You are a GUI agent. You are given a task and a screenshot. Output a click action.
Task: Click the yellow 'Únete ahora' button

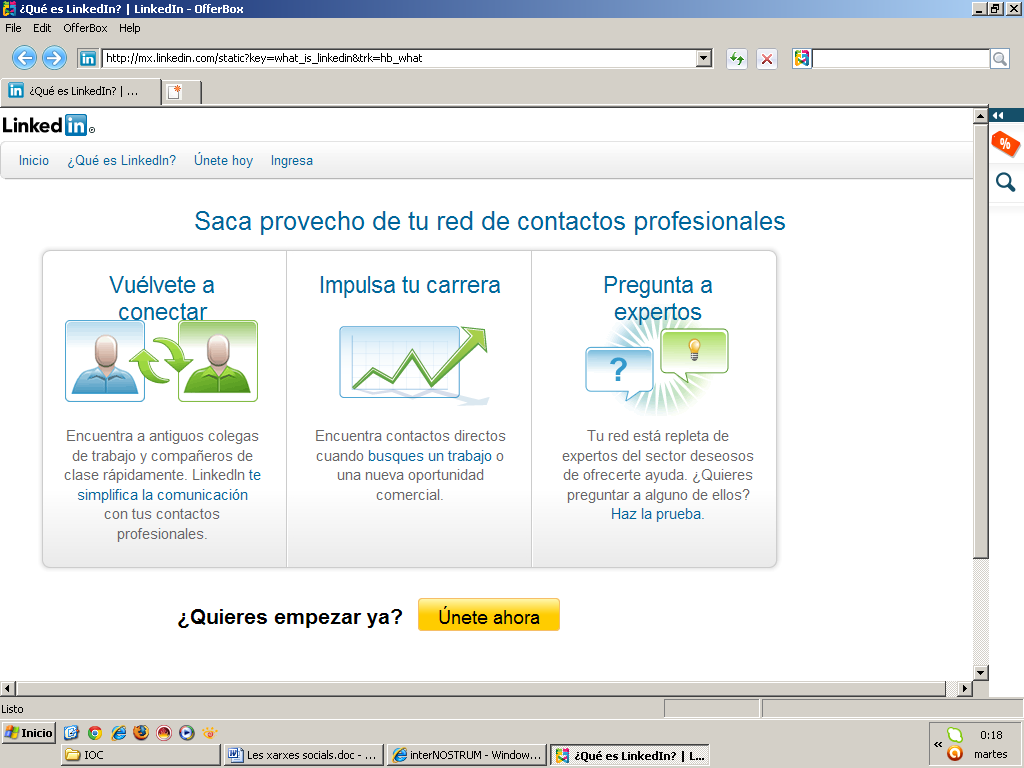point(488,616)
